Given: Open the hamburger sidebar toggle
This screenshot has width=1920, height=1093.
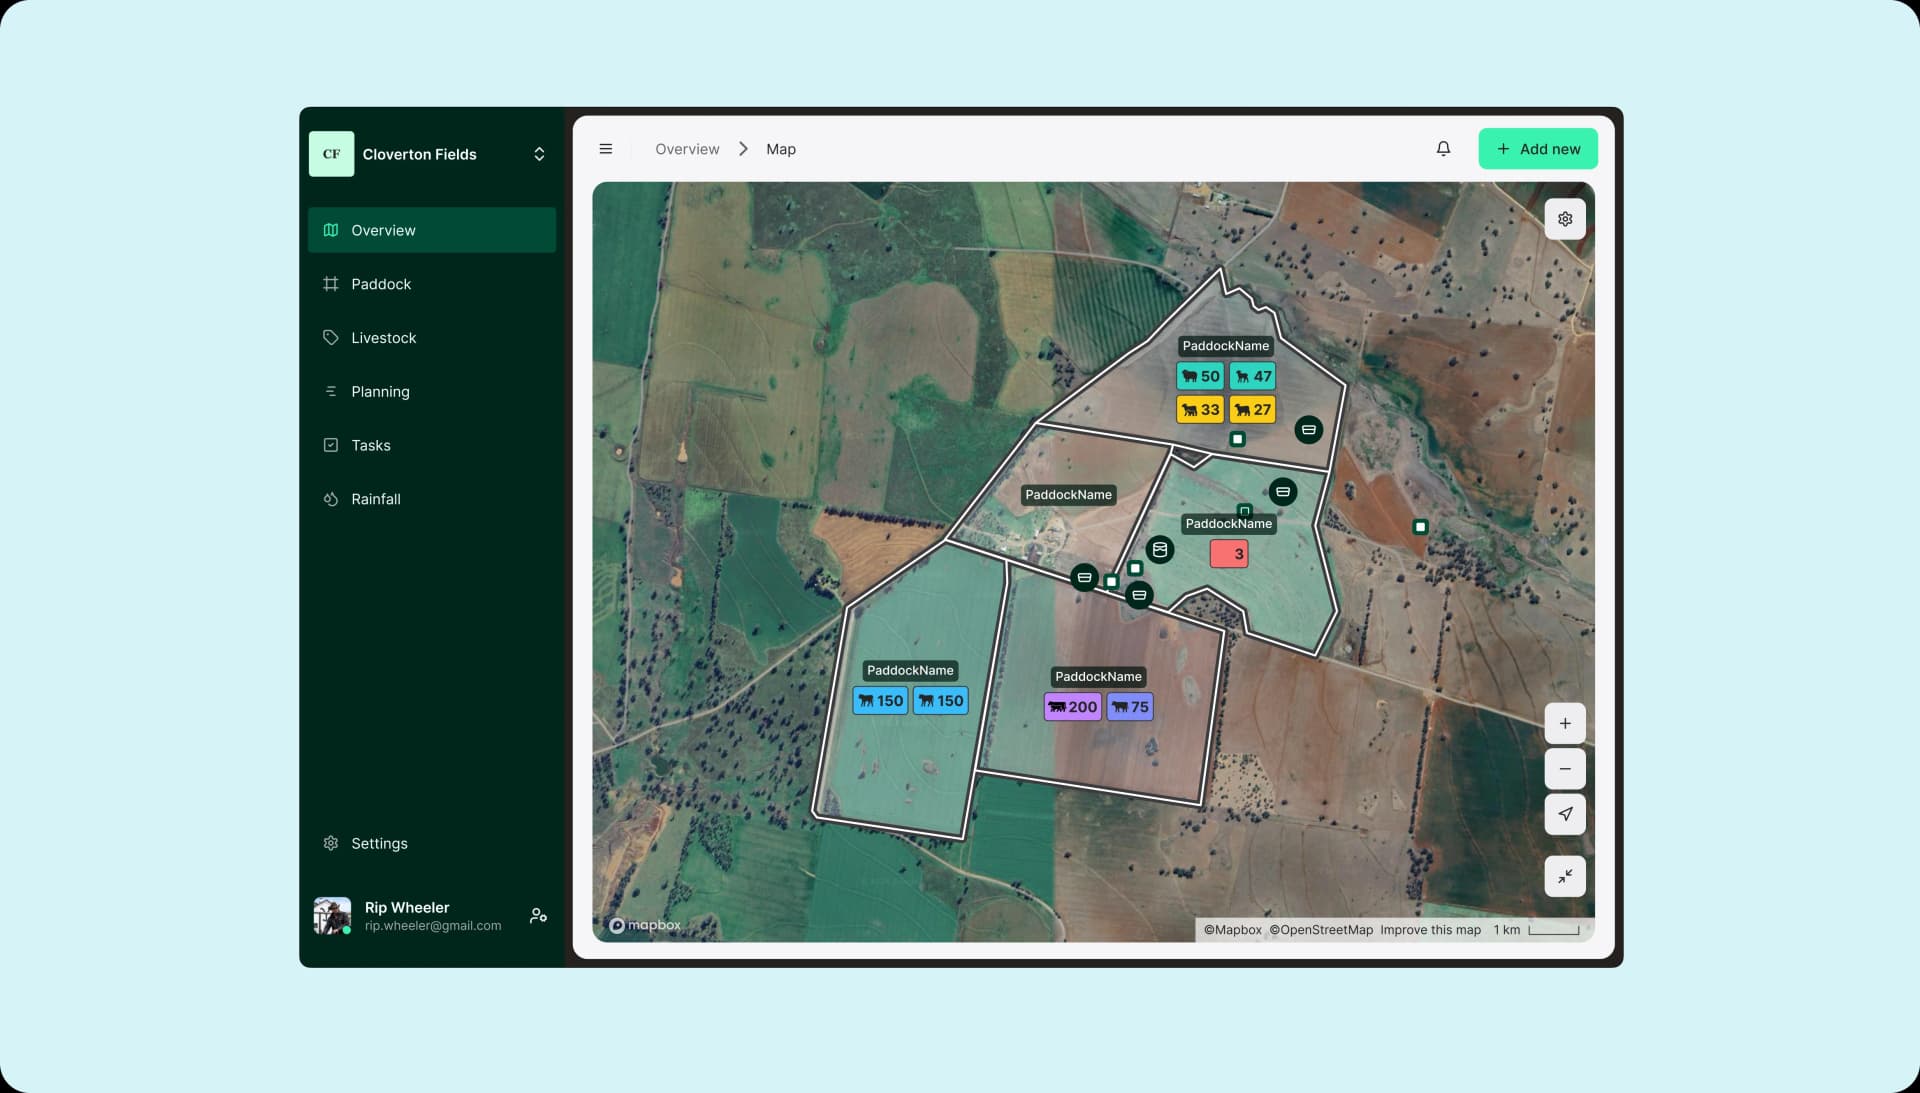Looking at the screenshot, I should (x=605, y=149).
